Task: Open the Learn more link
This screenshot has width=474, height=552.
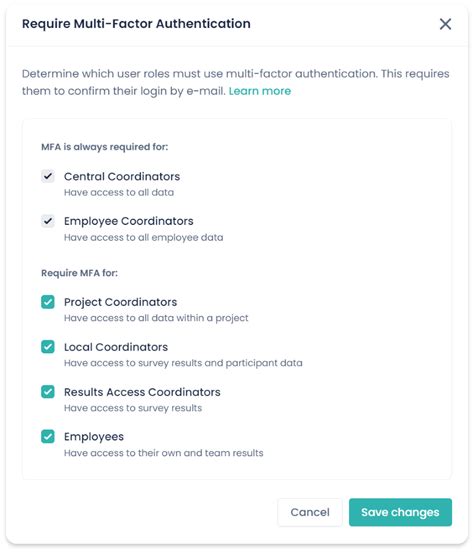Action: click(260, 91)
